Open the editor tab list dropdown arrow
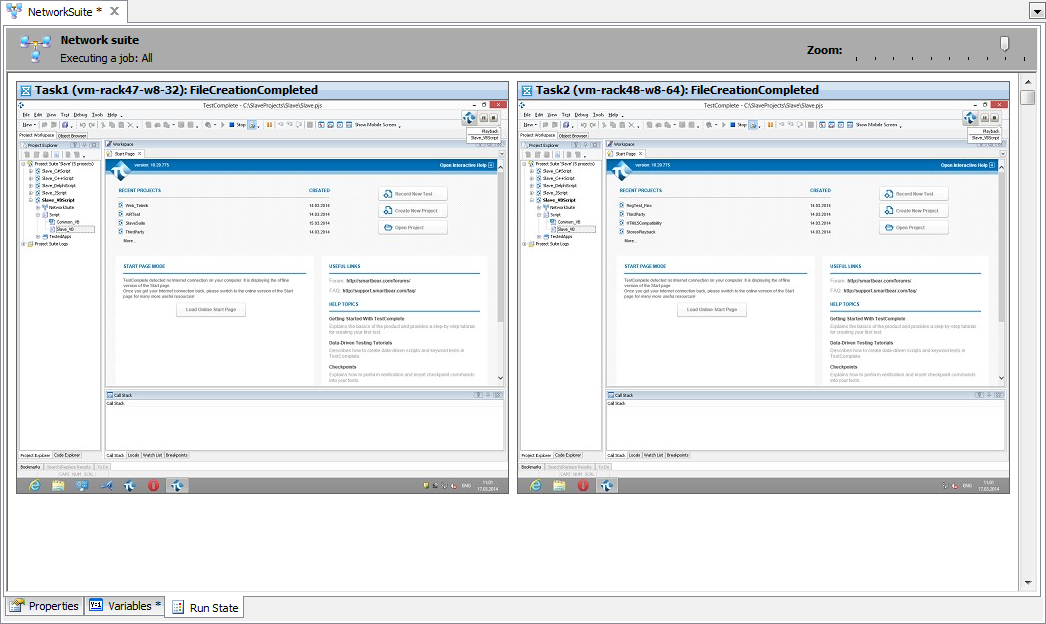1046x624 pixels. (1037, 12)
